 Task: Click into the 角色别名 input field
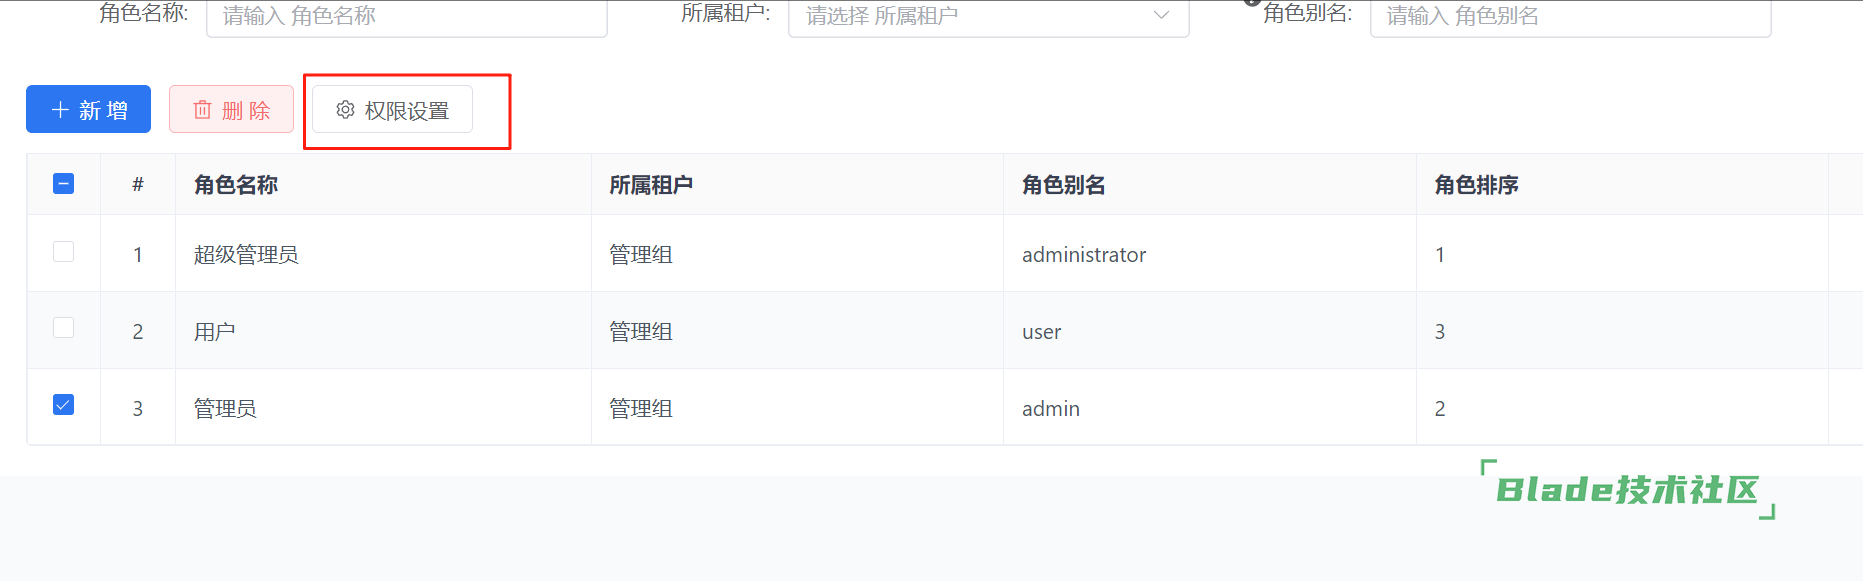(x=1570, y=16)
